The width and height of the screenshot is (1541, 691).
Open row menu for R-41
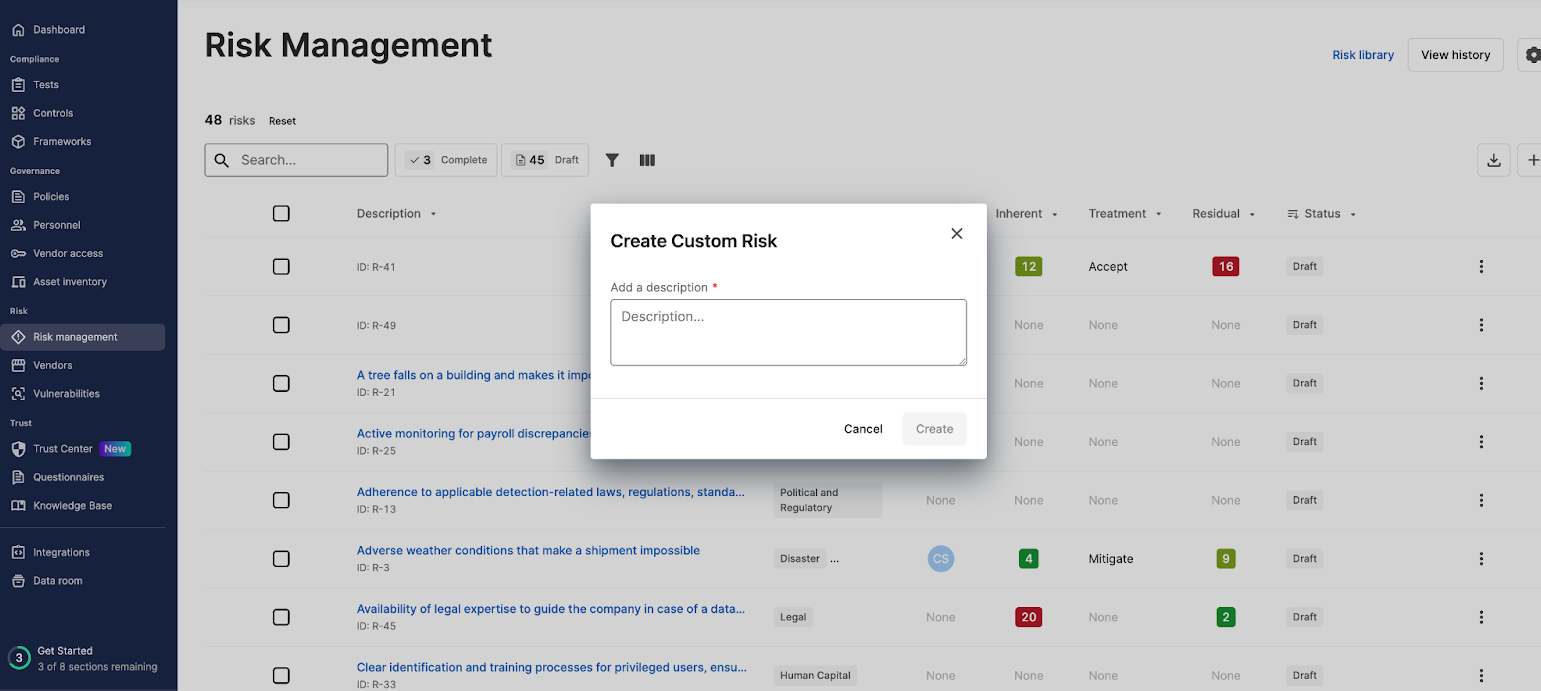click(1481, 267)
